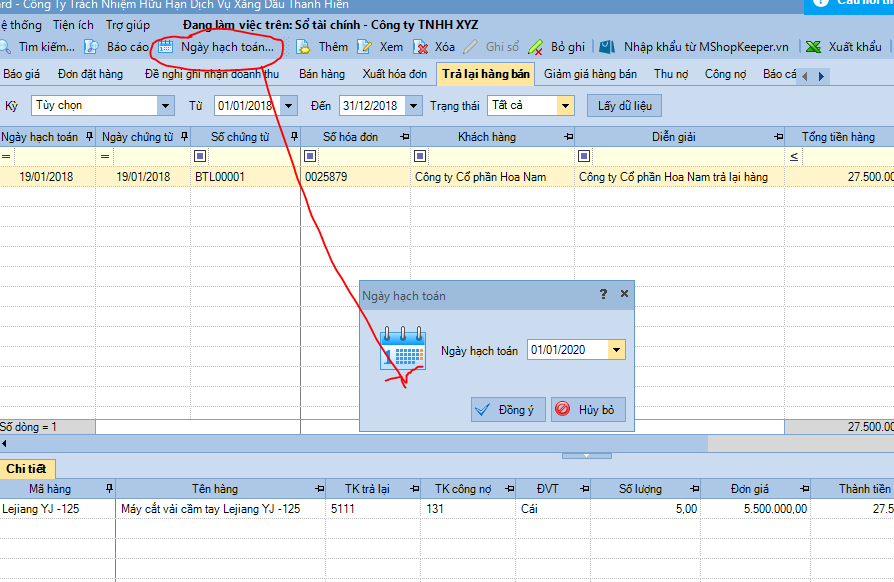Click the Tìm kiếm search button

click(x=38, y=47)
